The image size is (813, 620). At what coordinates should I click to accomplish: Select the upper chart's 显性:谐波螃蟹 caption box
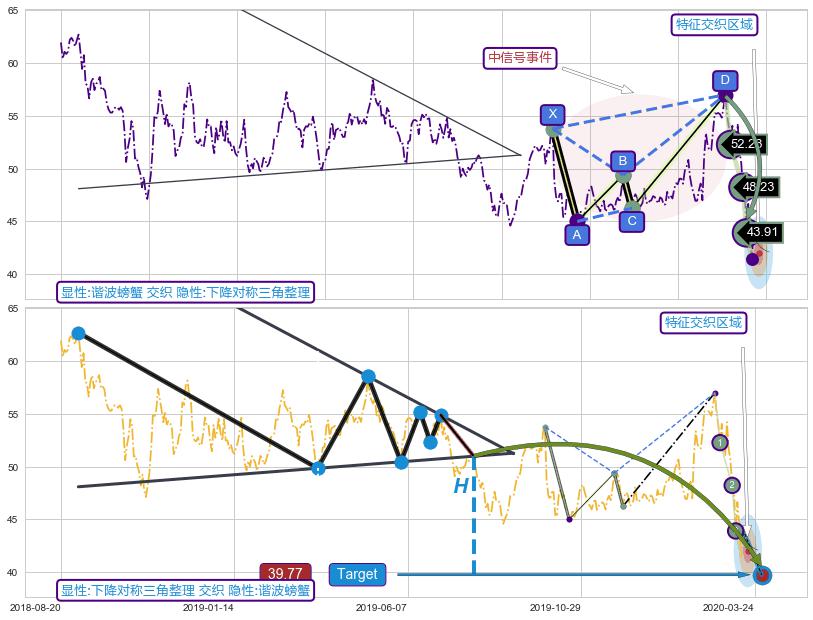186,293
